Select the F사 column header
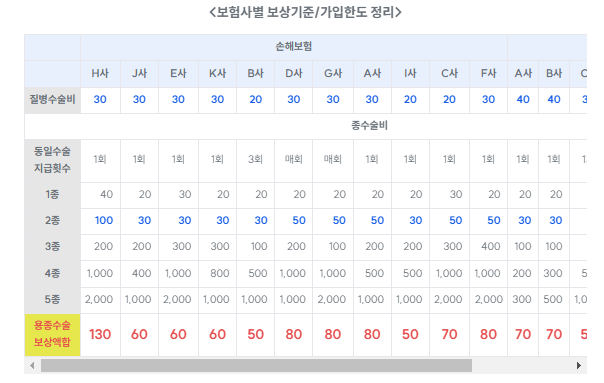 pos(488,73)
